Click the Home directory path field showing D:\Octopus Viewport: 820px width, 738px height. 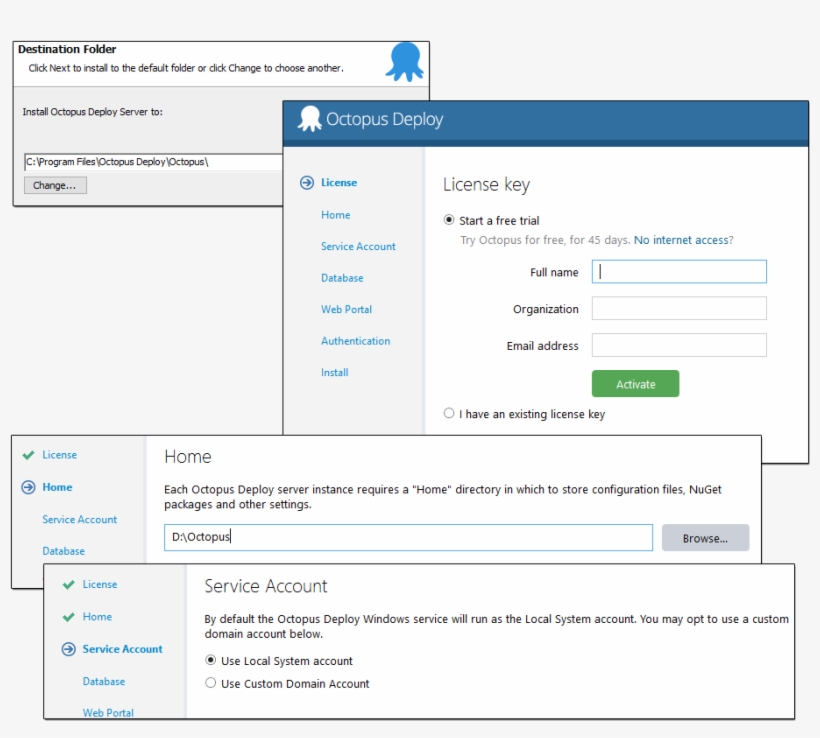pyautogui.click(x=408, y=538)
